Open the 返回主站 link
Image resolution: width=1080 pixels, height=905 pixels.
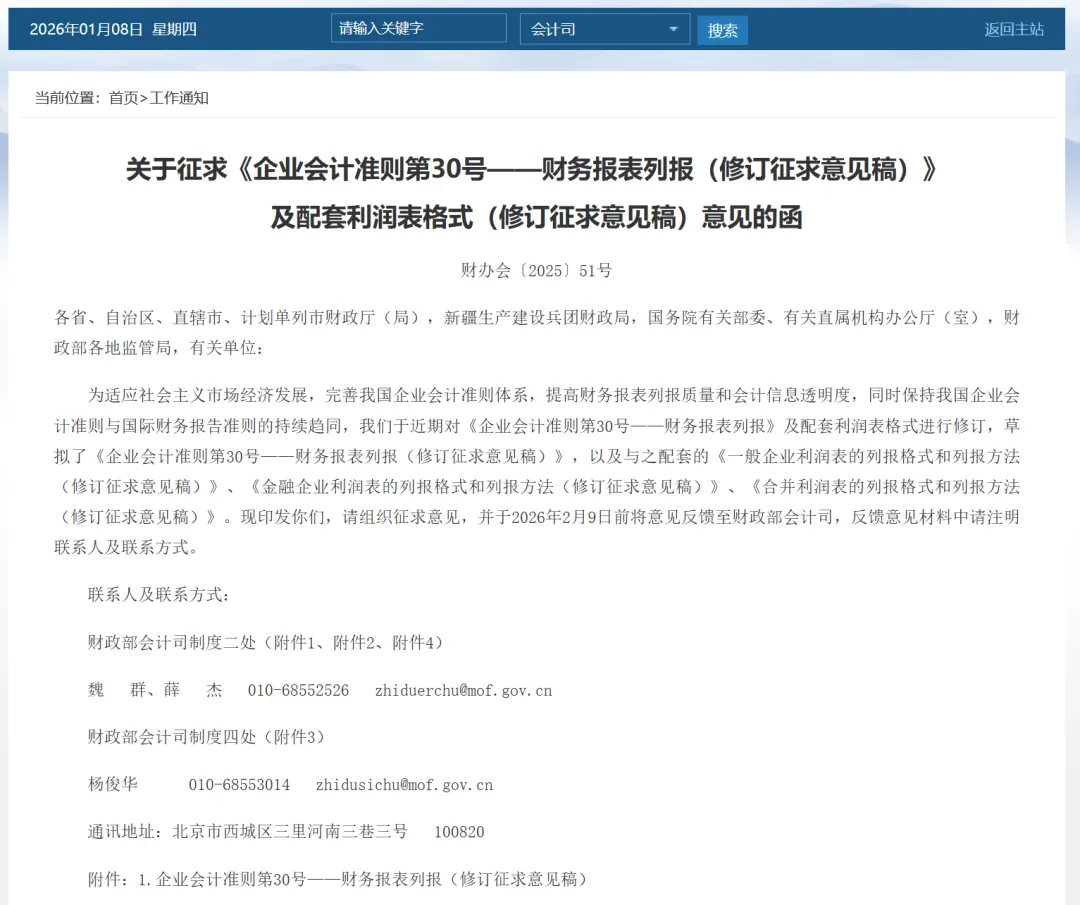(1014, 29)
